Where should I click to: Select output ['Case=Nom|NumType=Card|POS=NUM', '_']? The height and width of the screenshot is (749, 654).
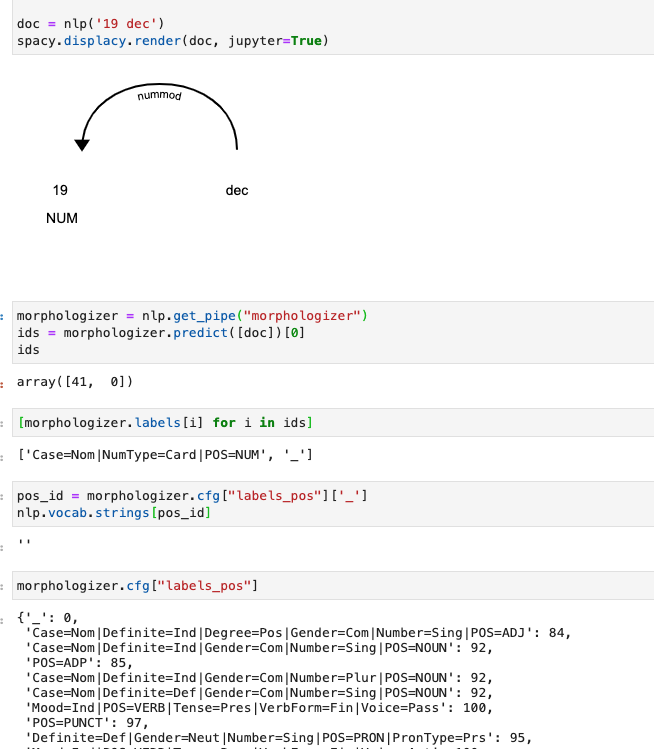(165, 455)
